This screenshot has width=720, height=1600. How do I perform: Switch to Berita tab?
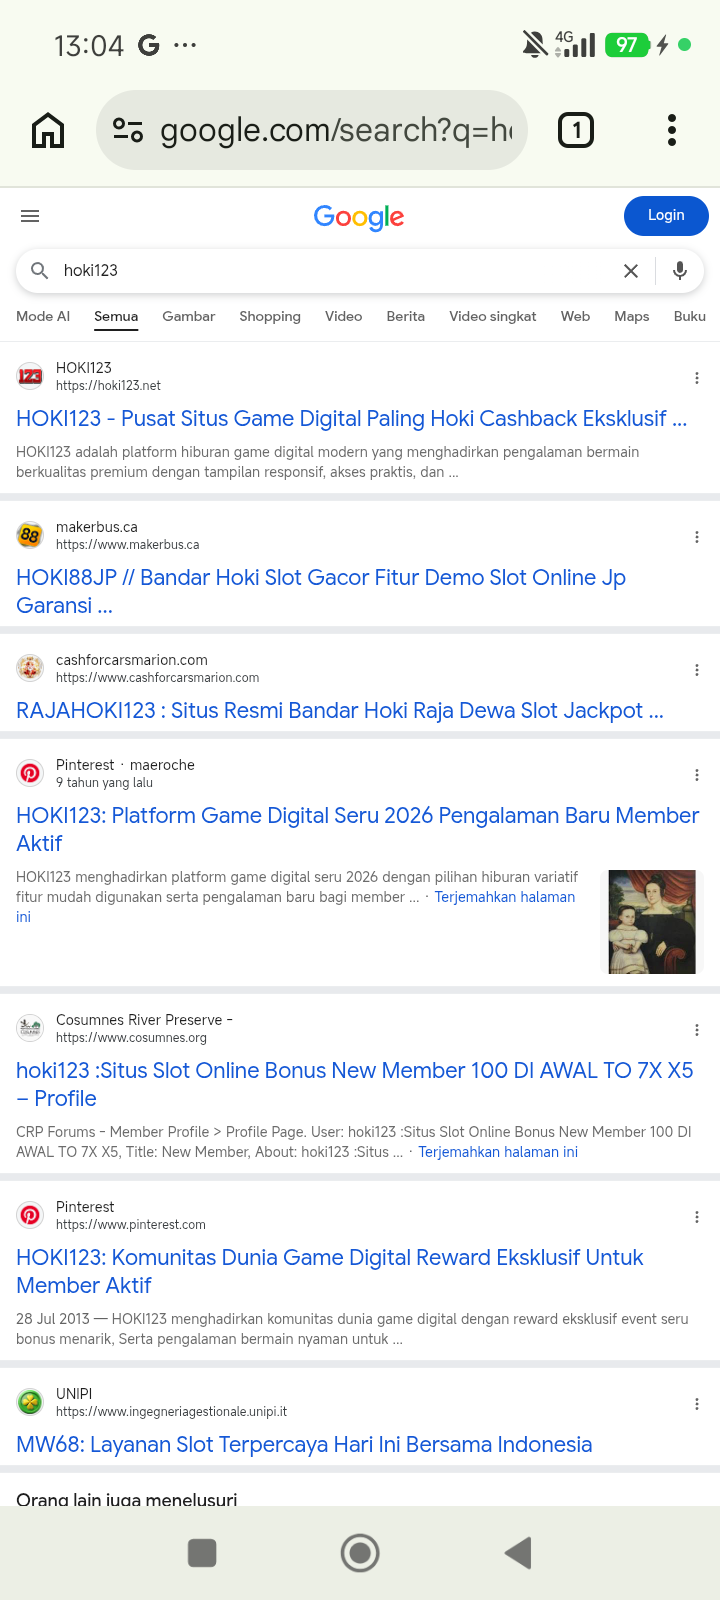406,316
